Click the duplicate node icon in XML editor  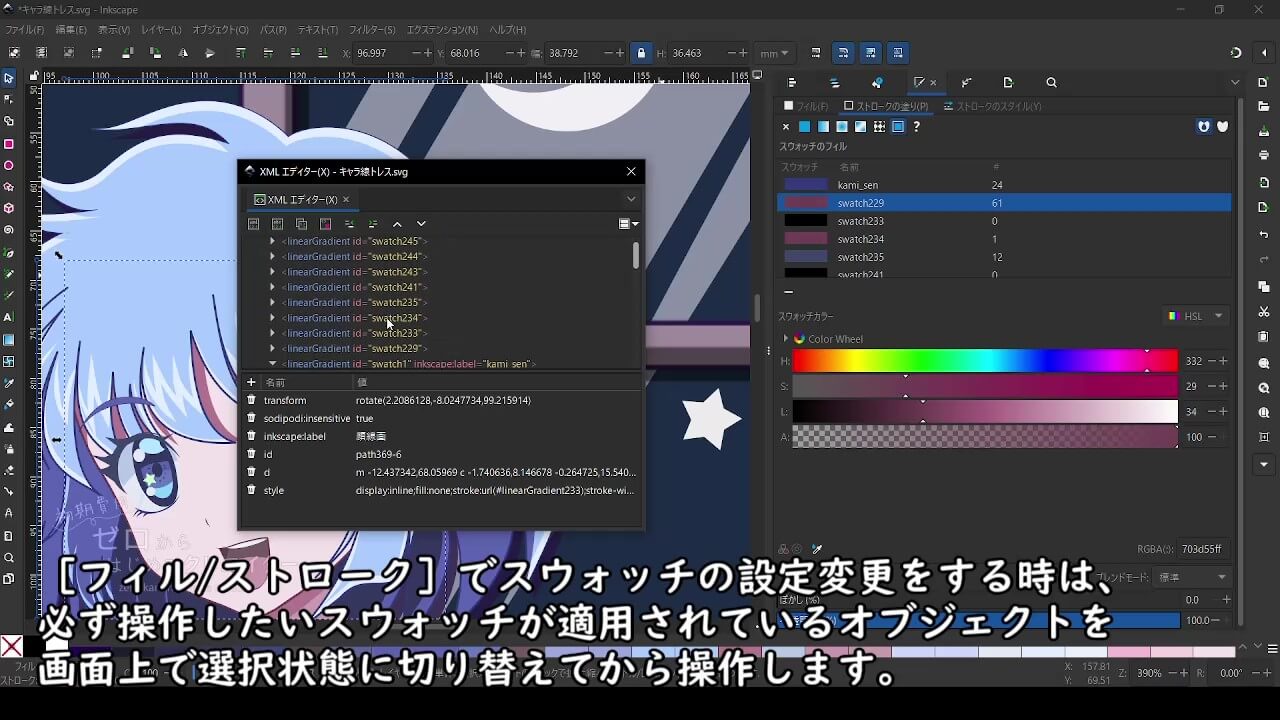[x=301, y=224]
